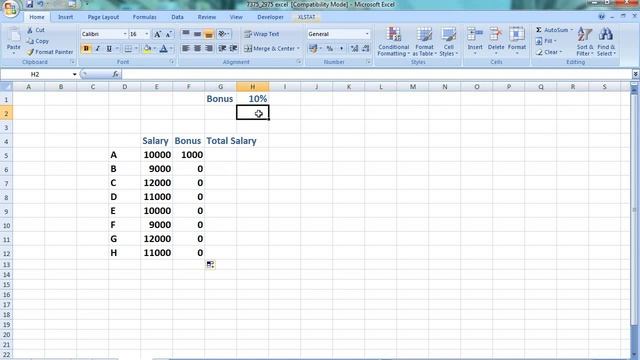Toggle Wrap Text for the cell

click(x=262, y=34)
